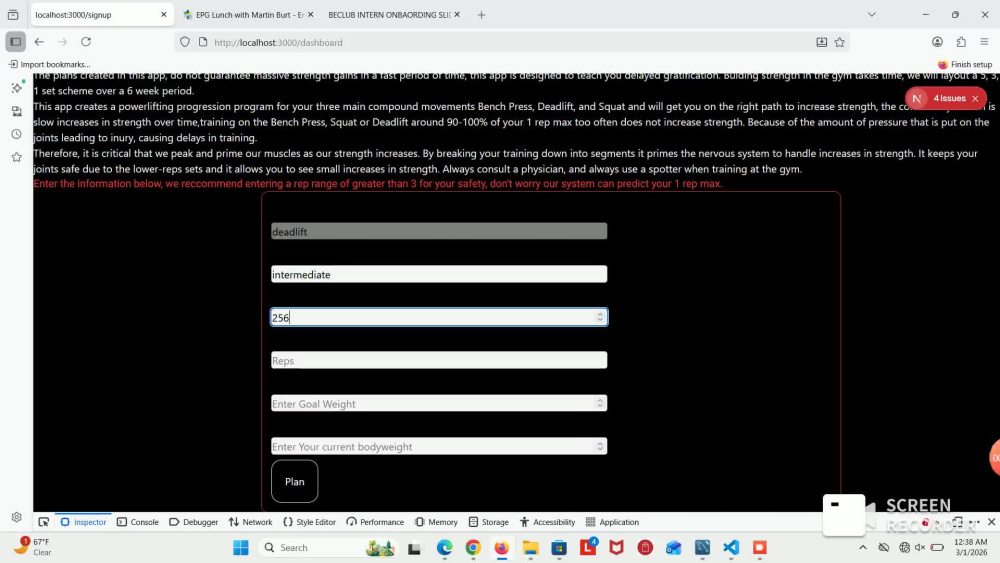Open the Performance devtools tab
The image size is (1000, 563).
375,522
